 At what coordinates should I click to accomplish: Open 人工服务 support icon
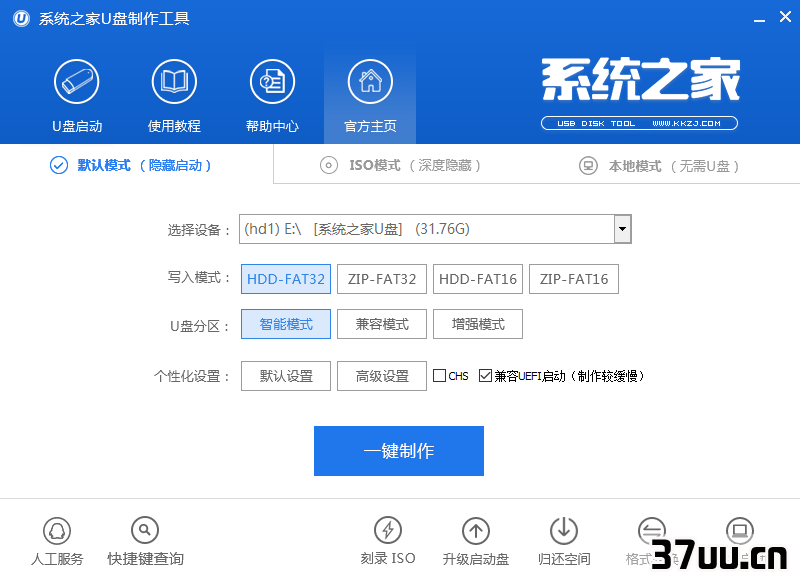point(57,531)
